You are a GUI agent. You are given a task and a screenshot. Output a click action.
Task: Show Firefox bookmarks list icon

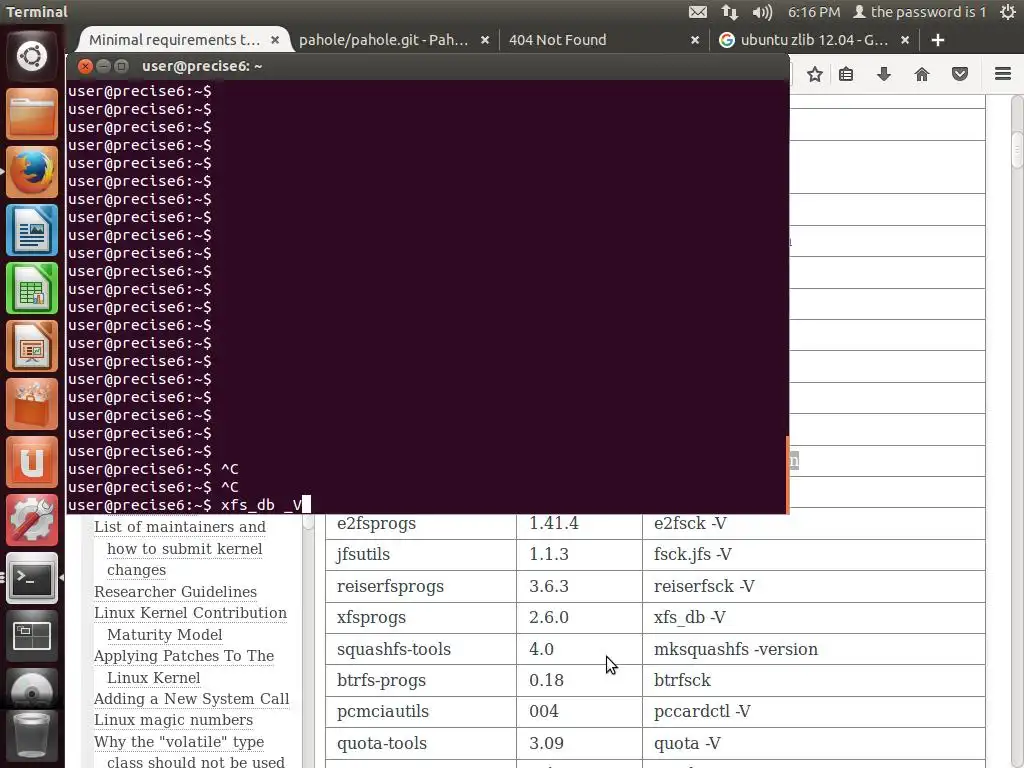(x=846, y=74)
